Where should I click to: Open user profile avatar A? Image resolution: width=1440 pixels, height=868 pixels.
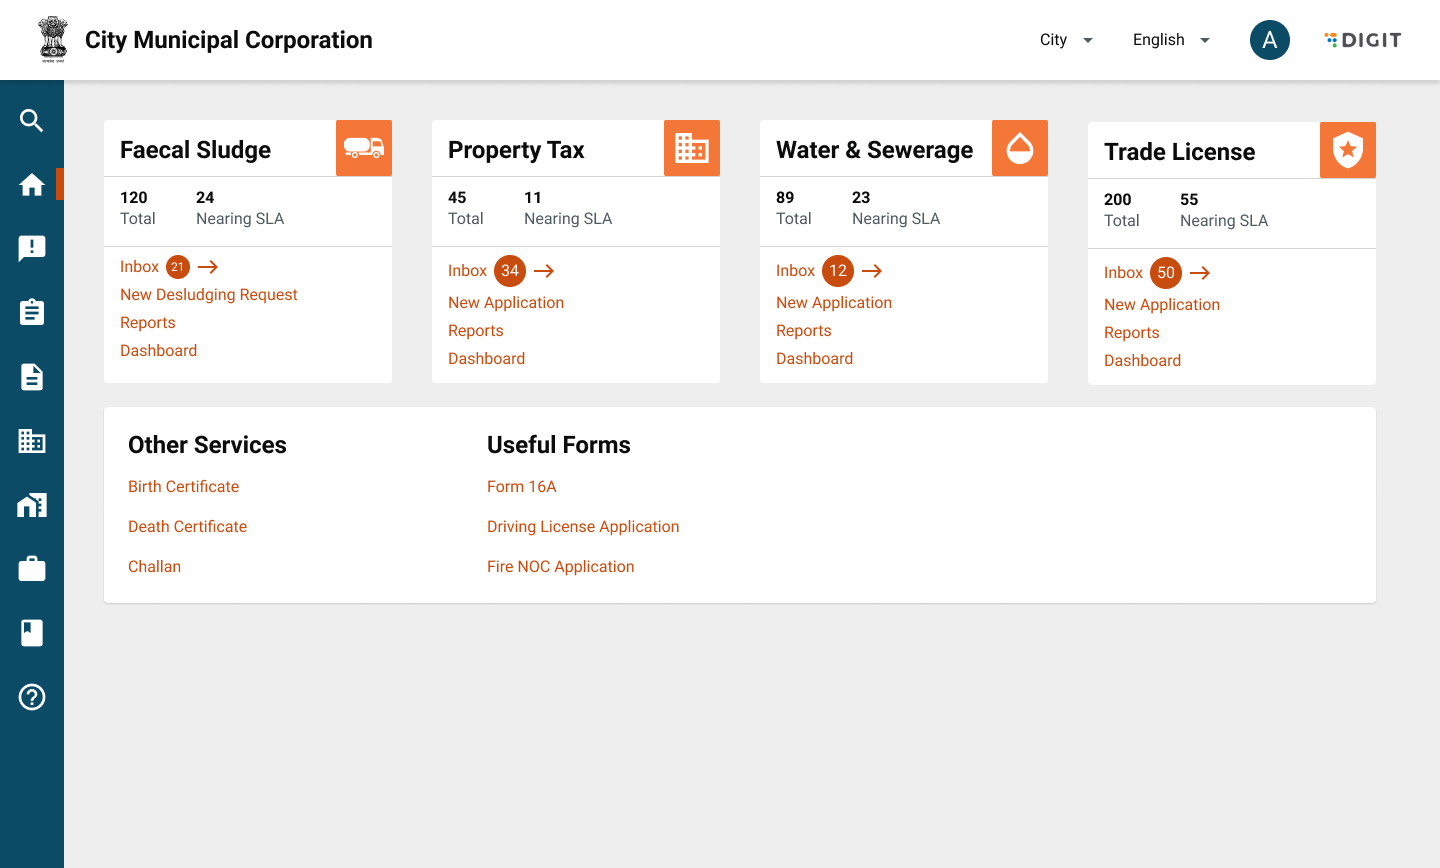(x=1270, y=40)
